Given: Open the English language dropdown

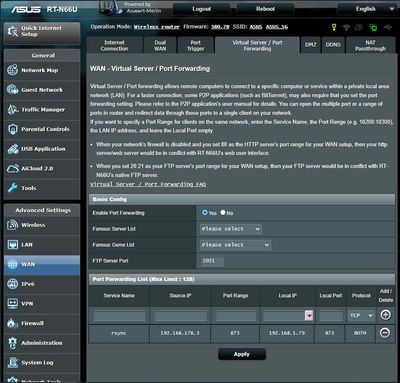Looking at the screenshot, I should 366,9.
